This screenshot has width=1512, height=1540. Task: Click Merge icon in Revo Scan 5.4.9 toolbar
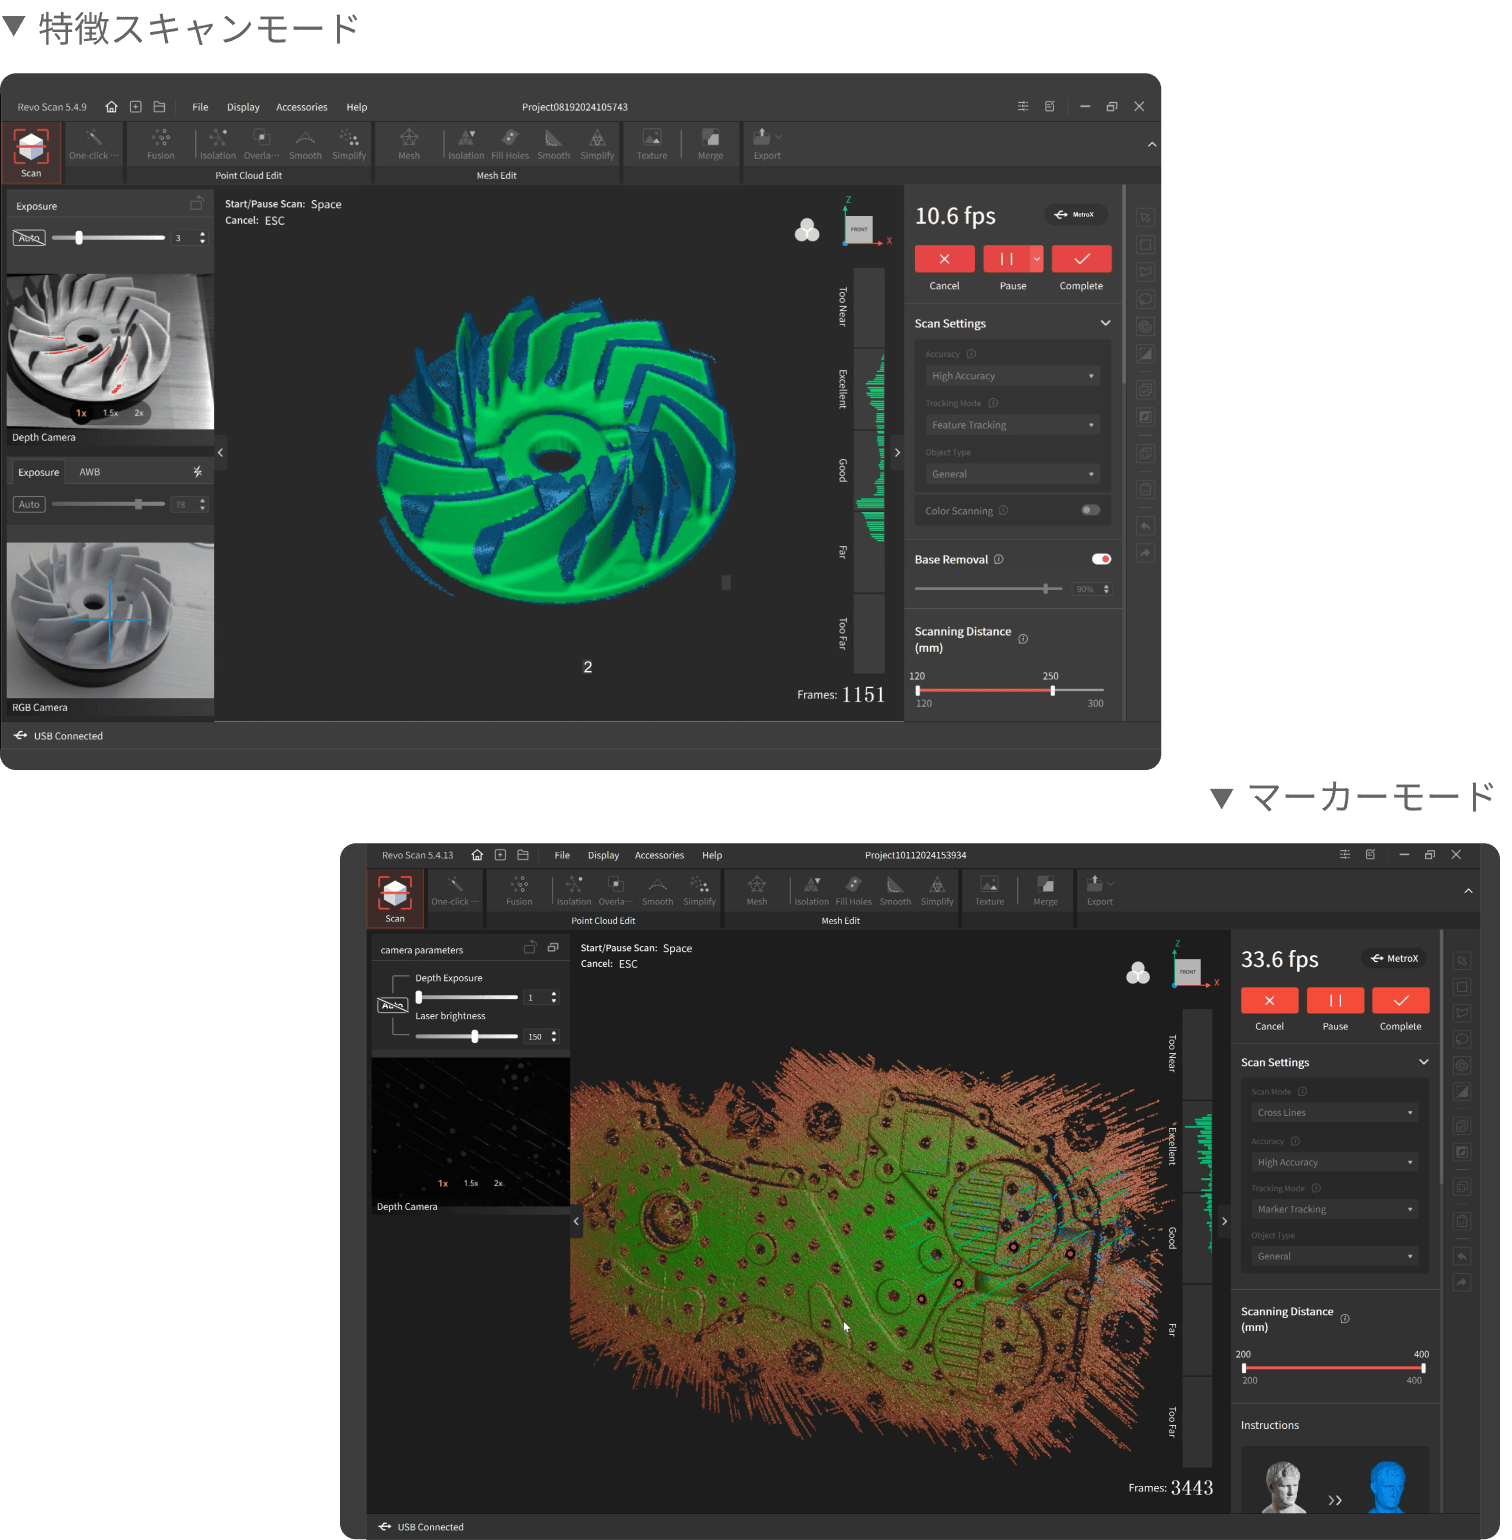[x=710, y=139]
